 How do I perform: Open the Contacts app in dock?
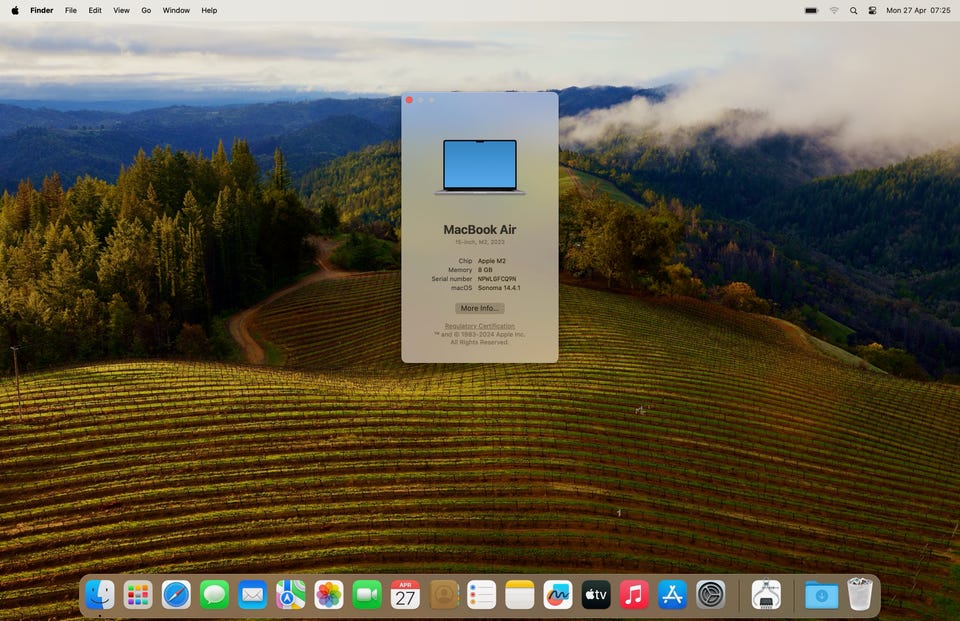(443, 595)
